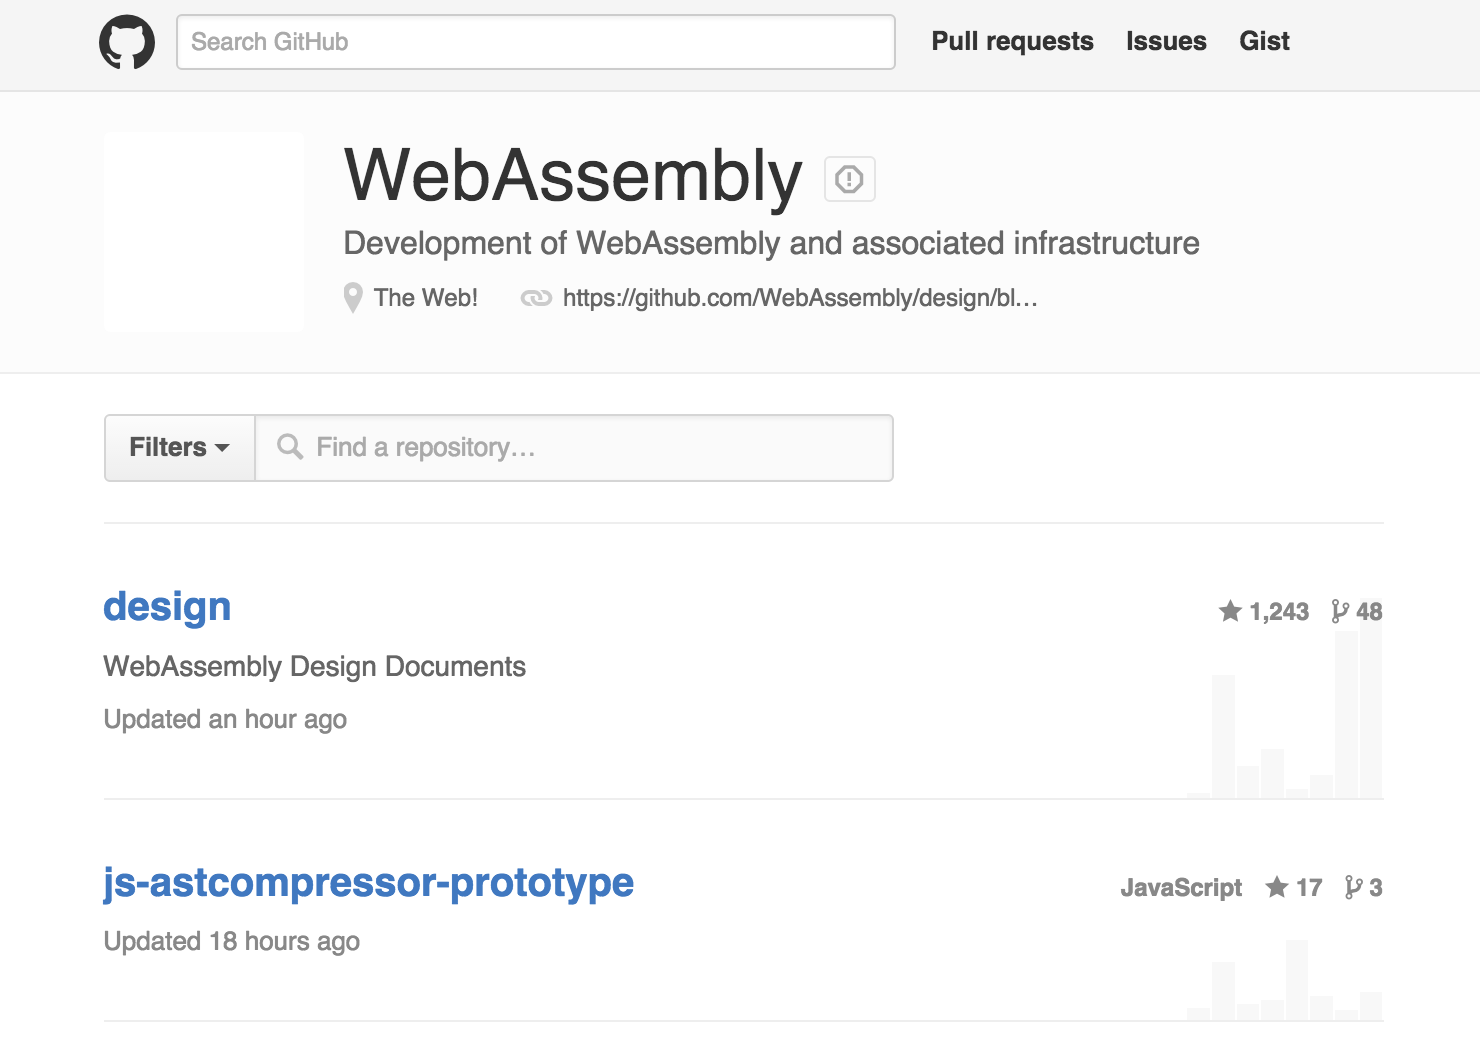Image resolution: width=1480 pixels, height=1062 pixels.
Task: Click the GitHub octocat logo
Action: (x=128, y=41)
